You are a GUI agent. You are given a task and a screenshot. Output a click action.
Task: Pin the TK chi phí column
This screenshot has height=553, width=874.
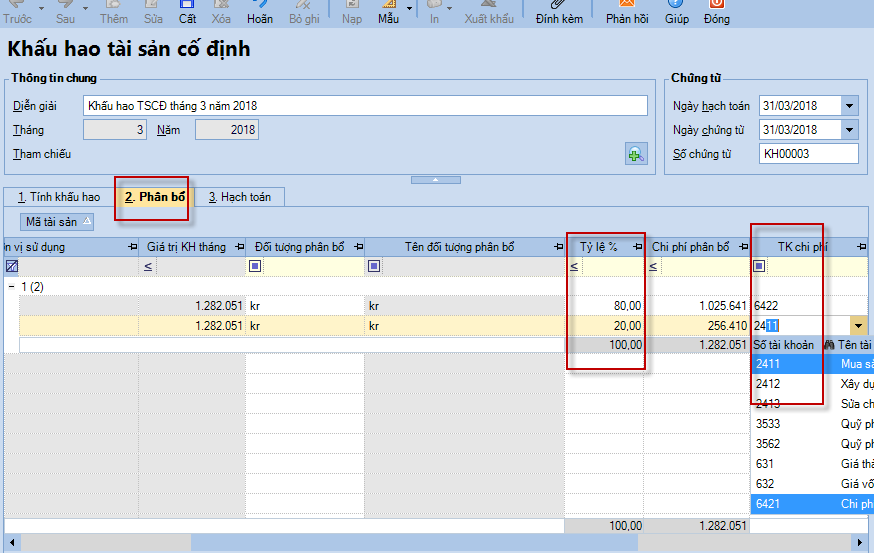point(862,247)
